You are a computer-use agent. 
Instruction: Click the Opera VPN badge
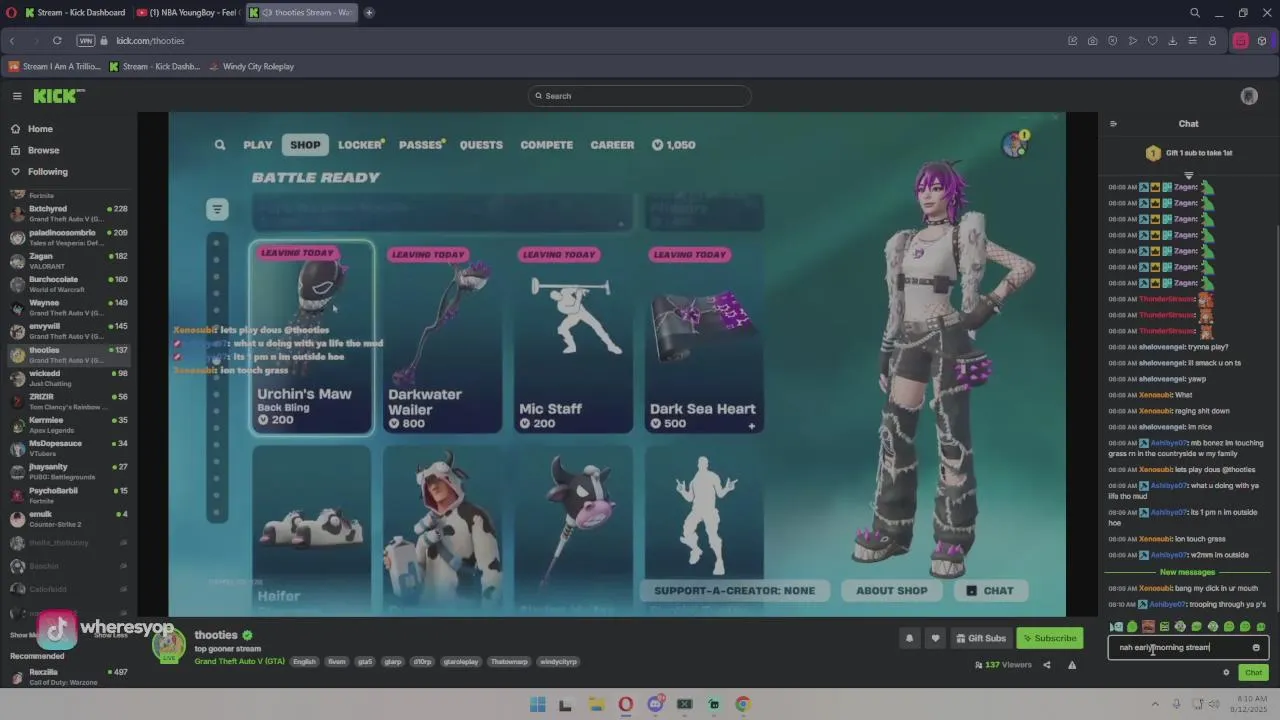[x=86, y=41]
